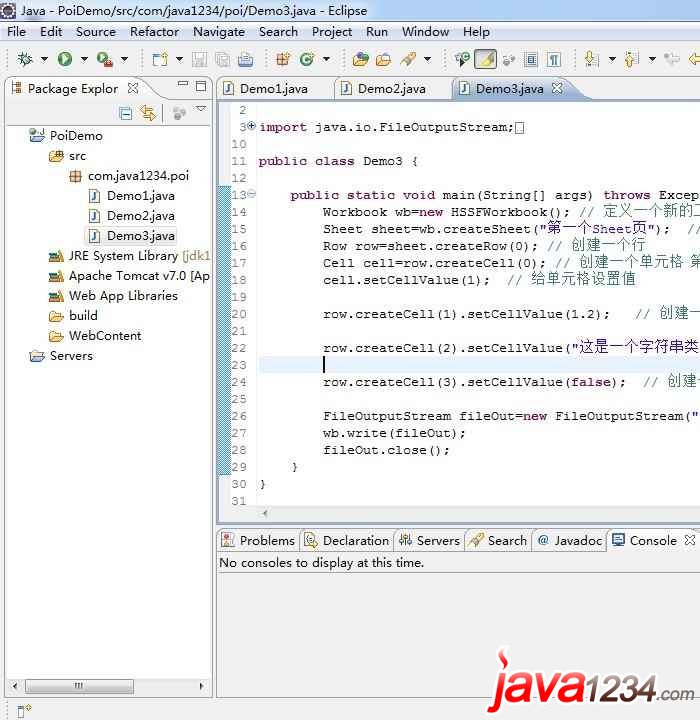700x720 pixels.
Task: Click the Previous Annotation arrow icon
Action: tap(632, 59)
